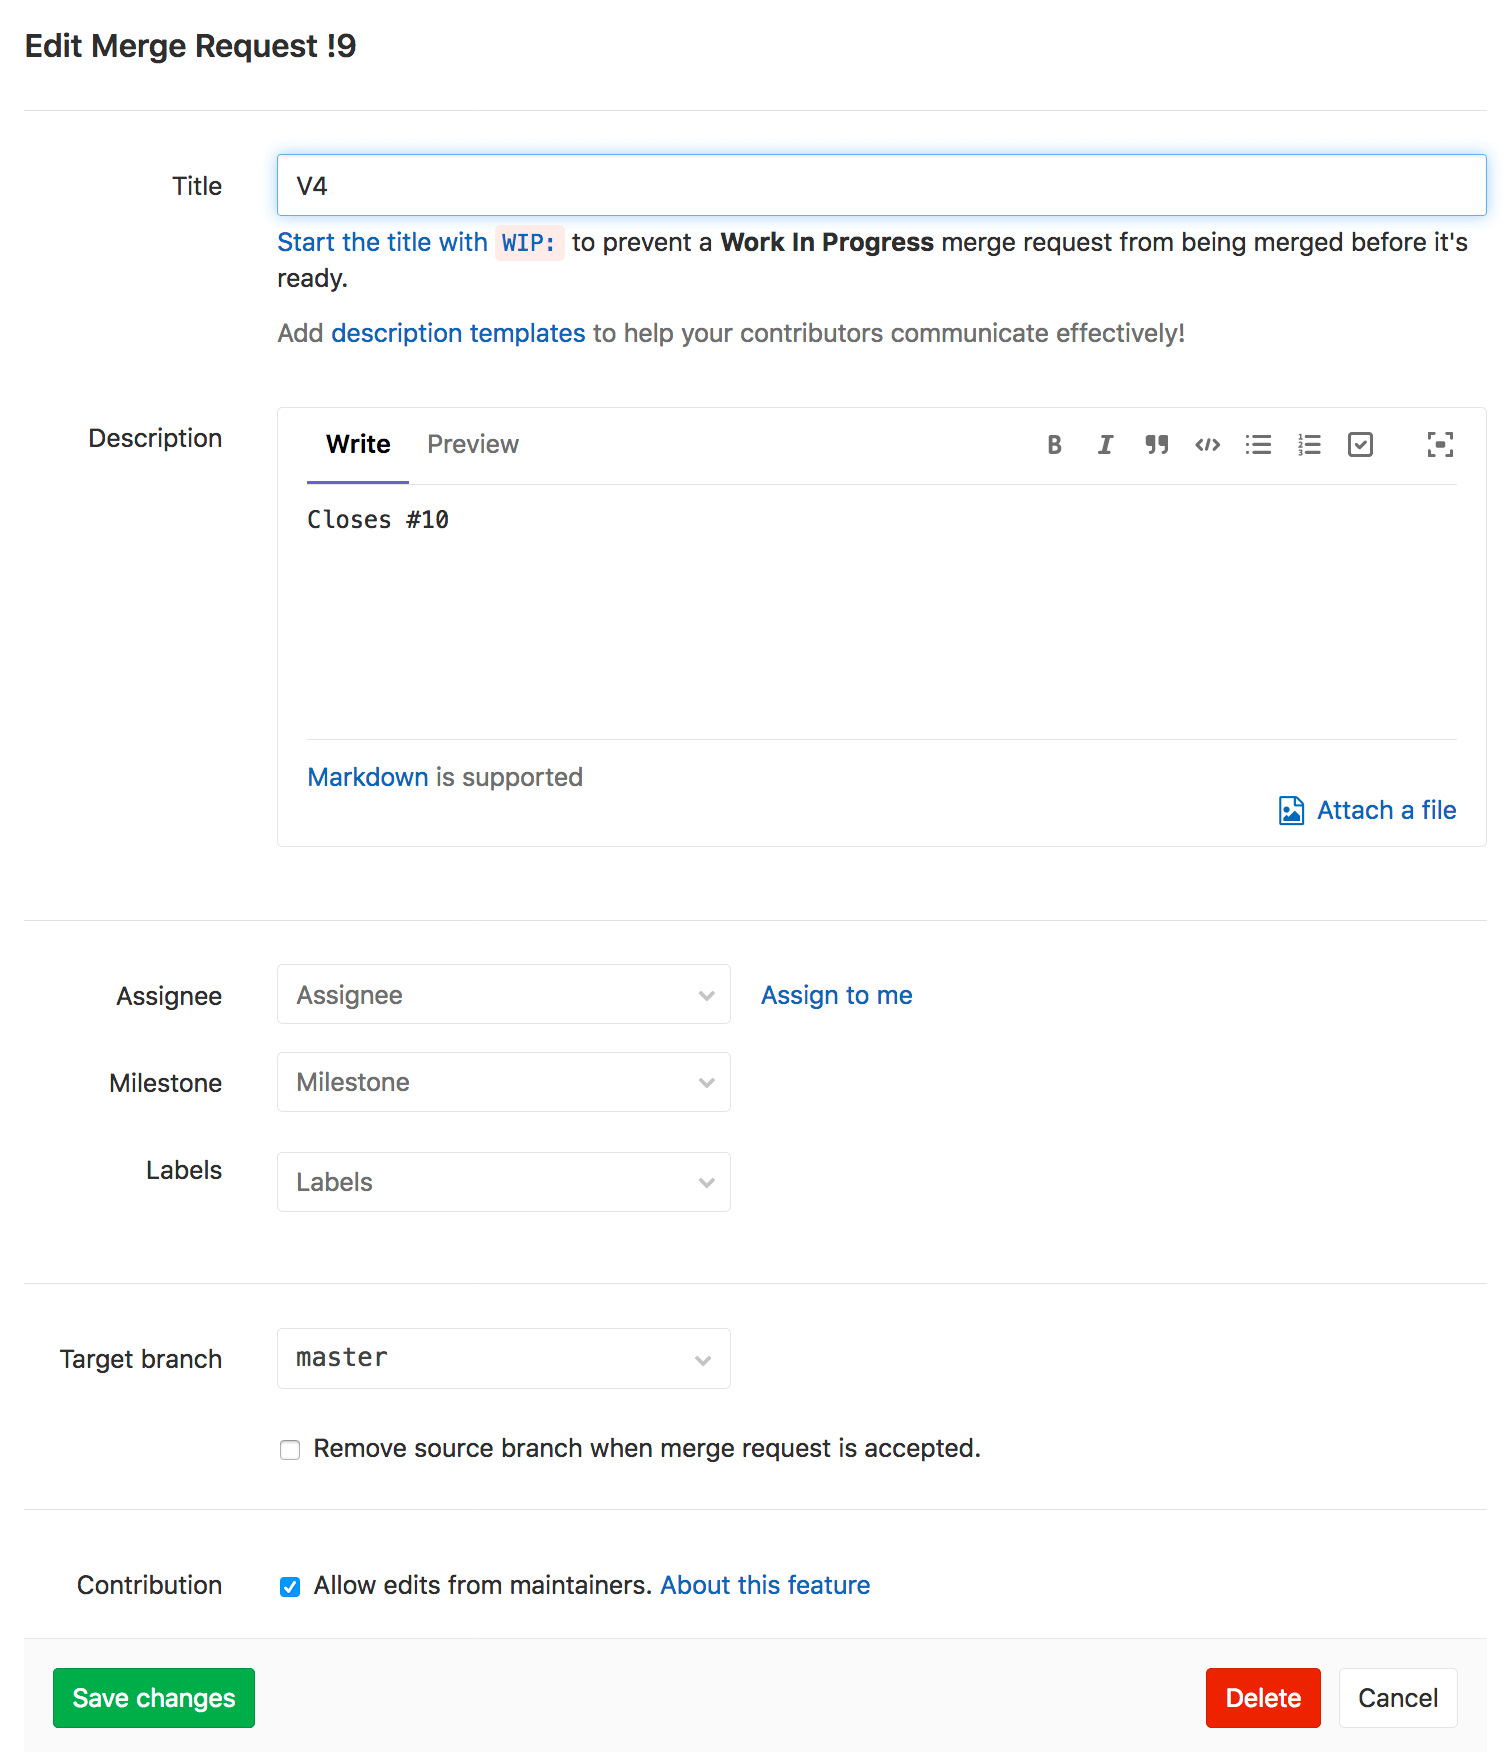The height and width of the screenshot is (1752, 1512).
Task: Click the Assign to me link
Action: click(x=836, y=995)
